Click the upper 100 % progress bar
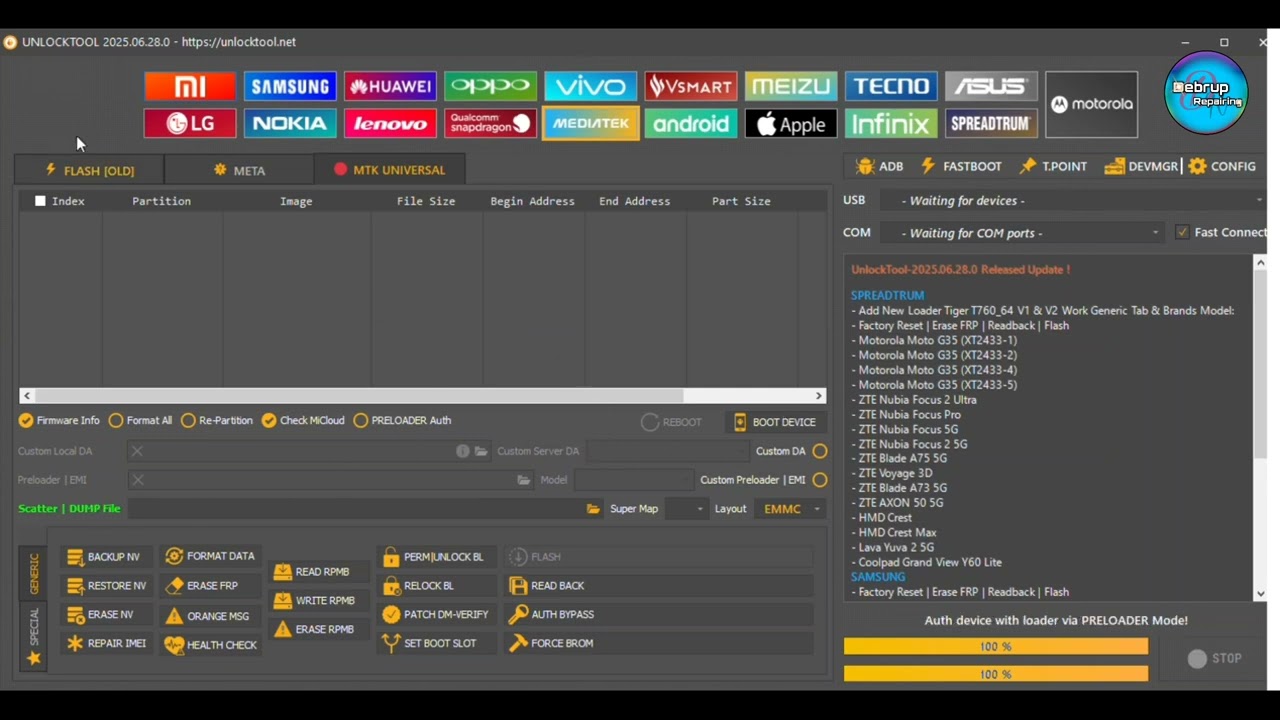Viewport: 1280px width, 720px height. point(996,647)
